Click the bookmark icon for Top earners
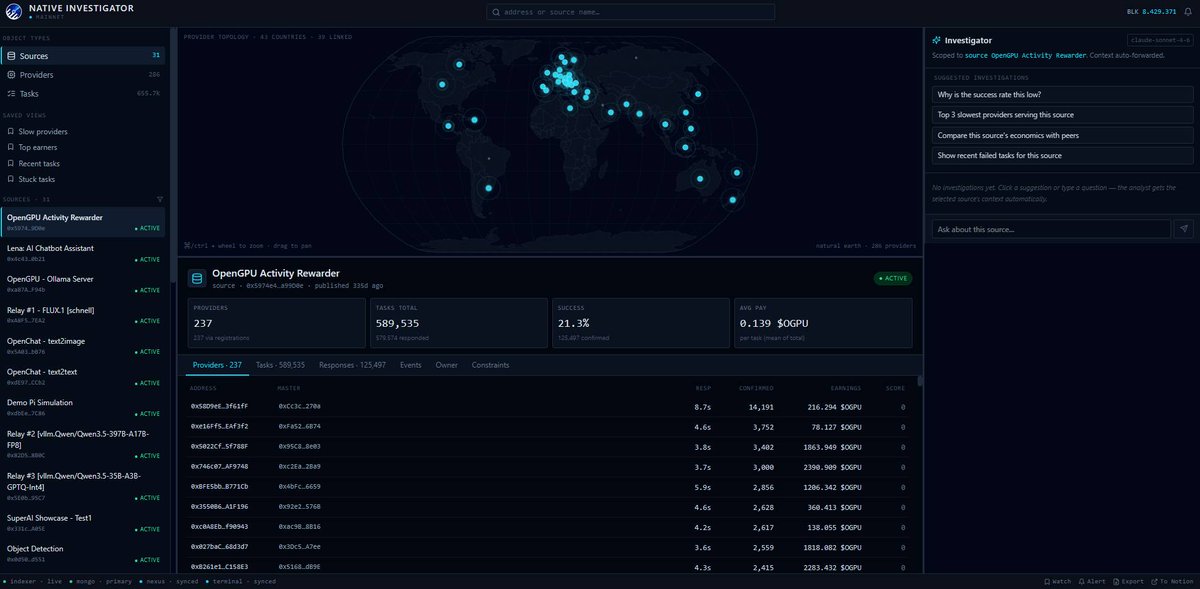The height and width of the screenshot is (589, 1200). point(10,147)
